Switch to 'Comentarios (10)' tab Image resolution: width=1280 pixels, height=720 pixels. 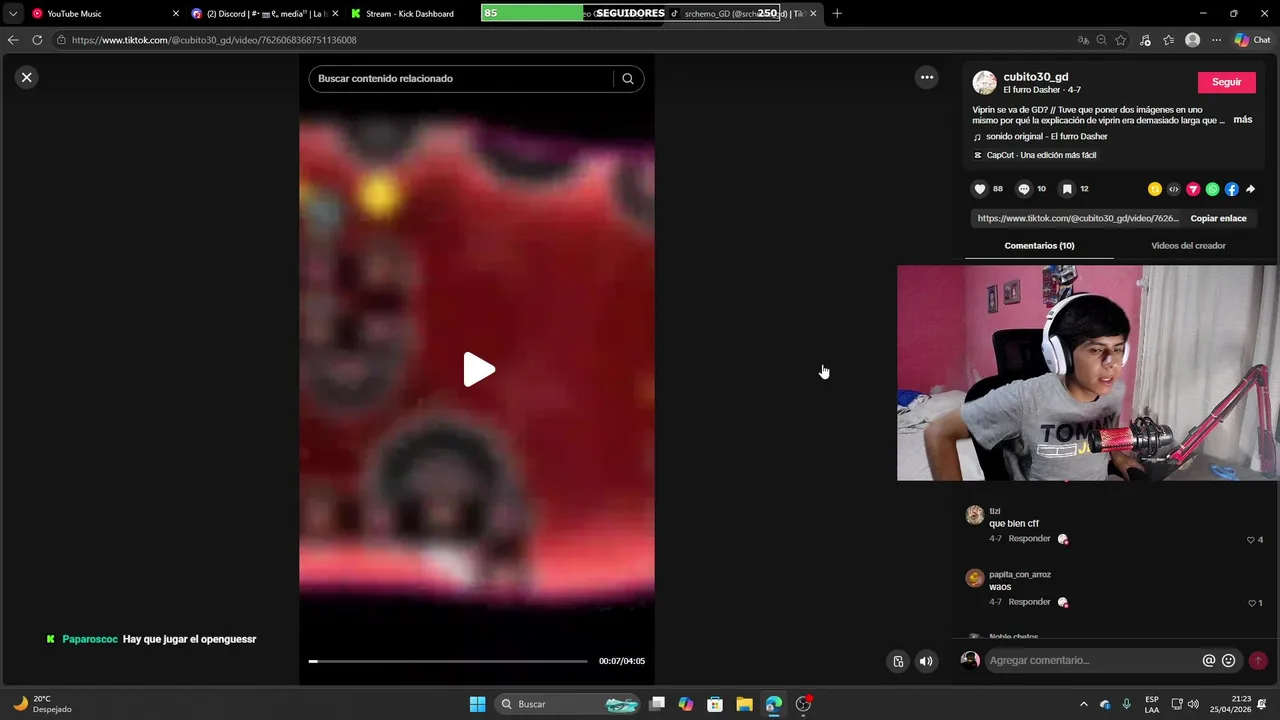click(x=1039, y=245)
